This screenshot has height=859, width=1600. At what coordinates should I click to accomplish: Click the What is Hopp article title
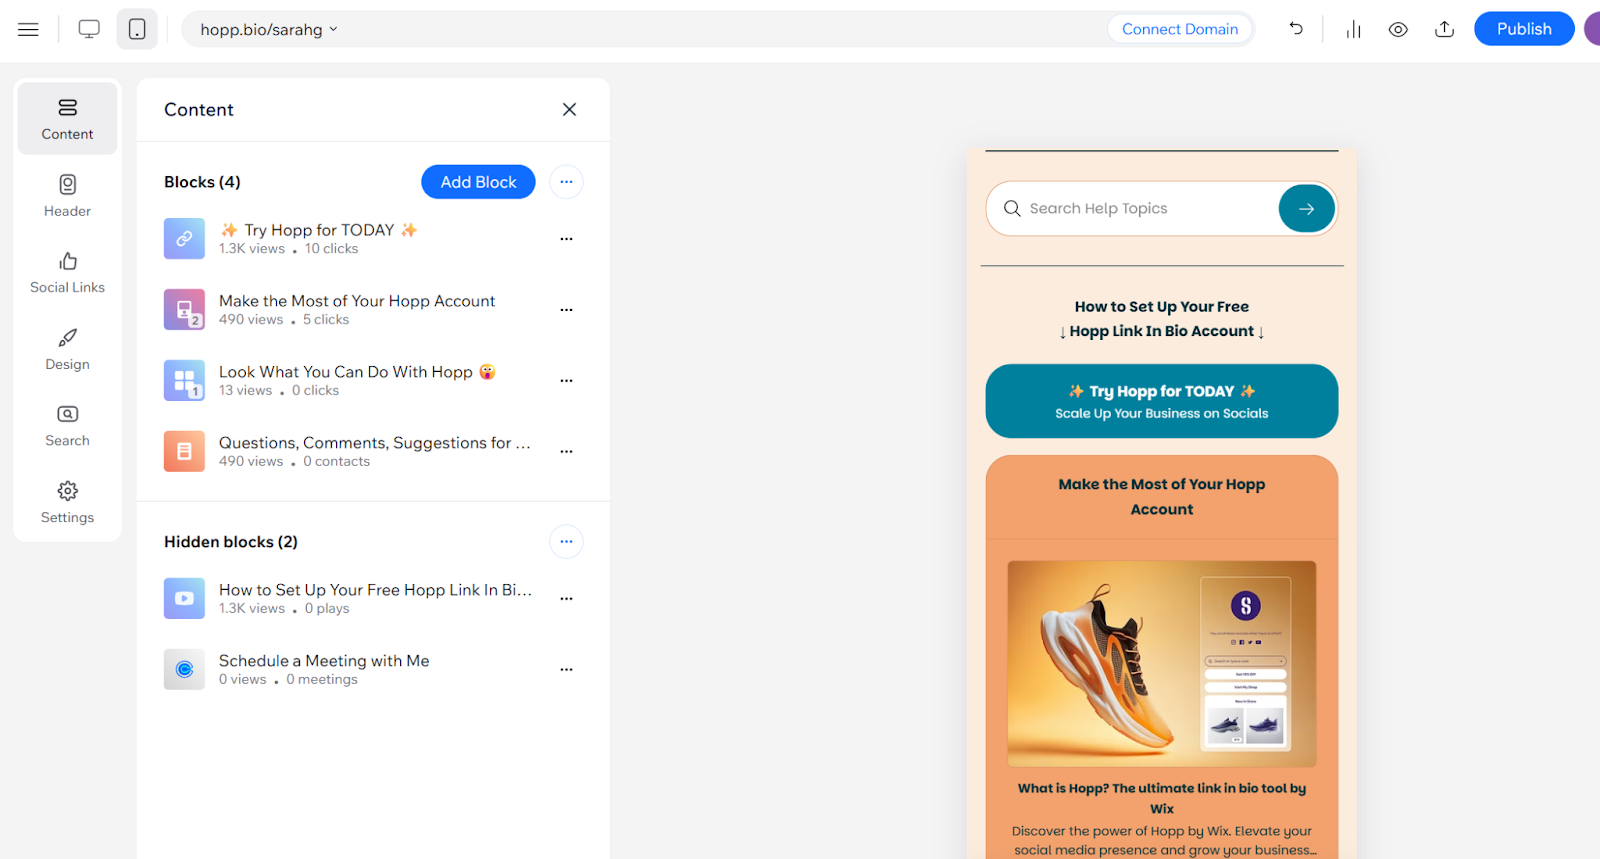[1161, 798]
